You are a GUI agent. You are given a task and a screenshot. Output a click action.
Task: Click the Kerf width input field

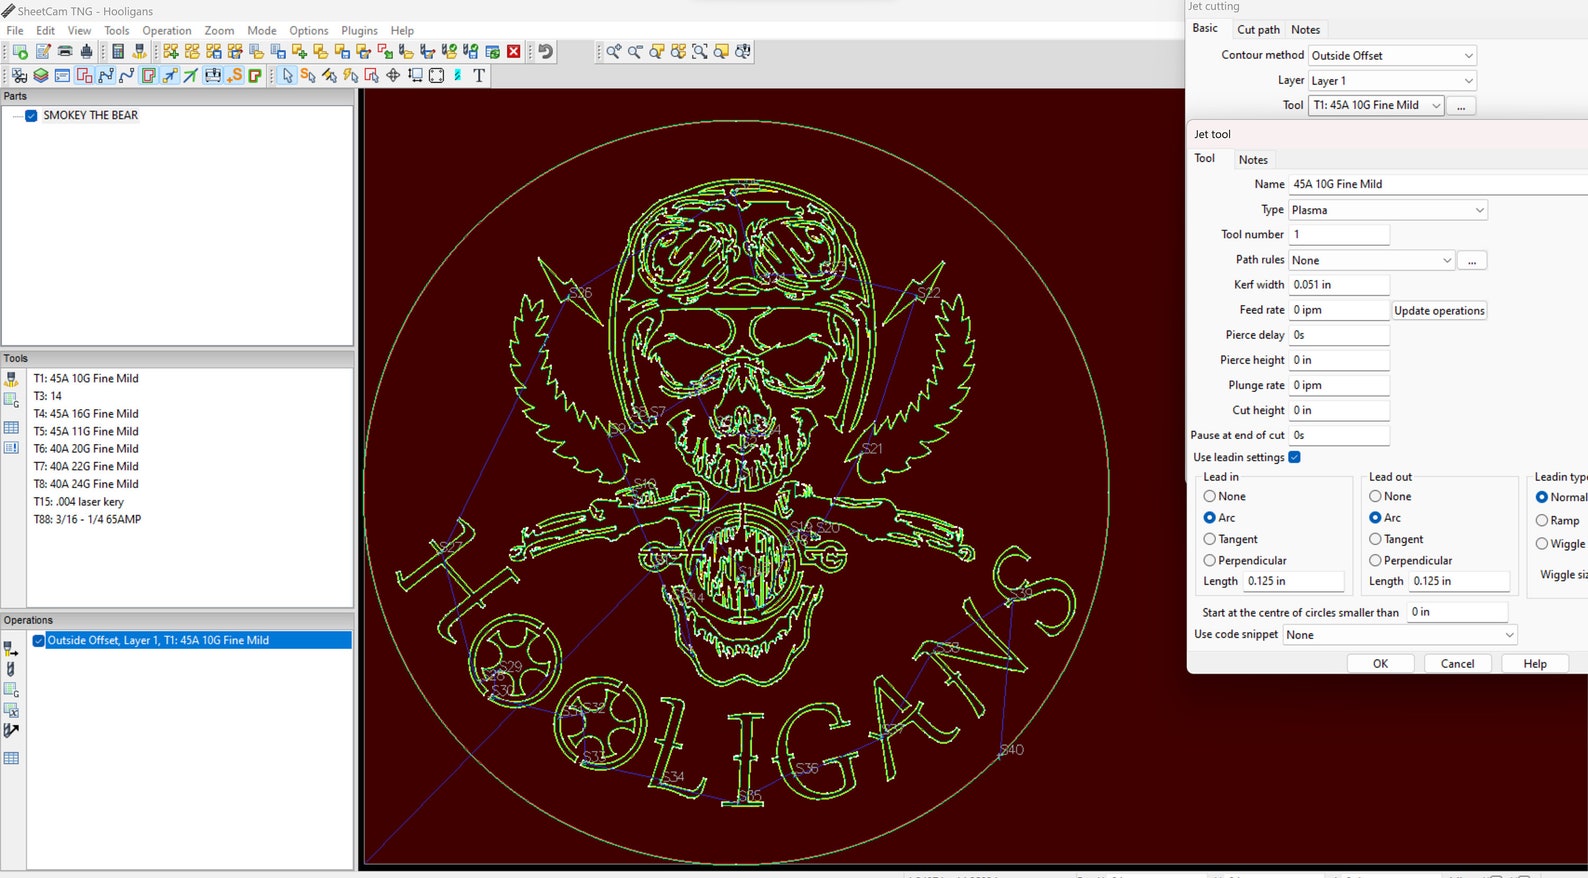pyautogui.click(x=1338, y=285)
